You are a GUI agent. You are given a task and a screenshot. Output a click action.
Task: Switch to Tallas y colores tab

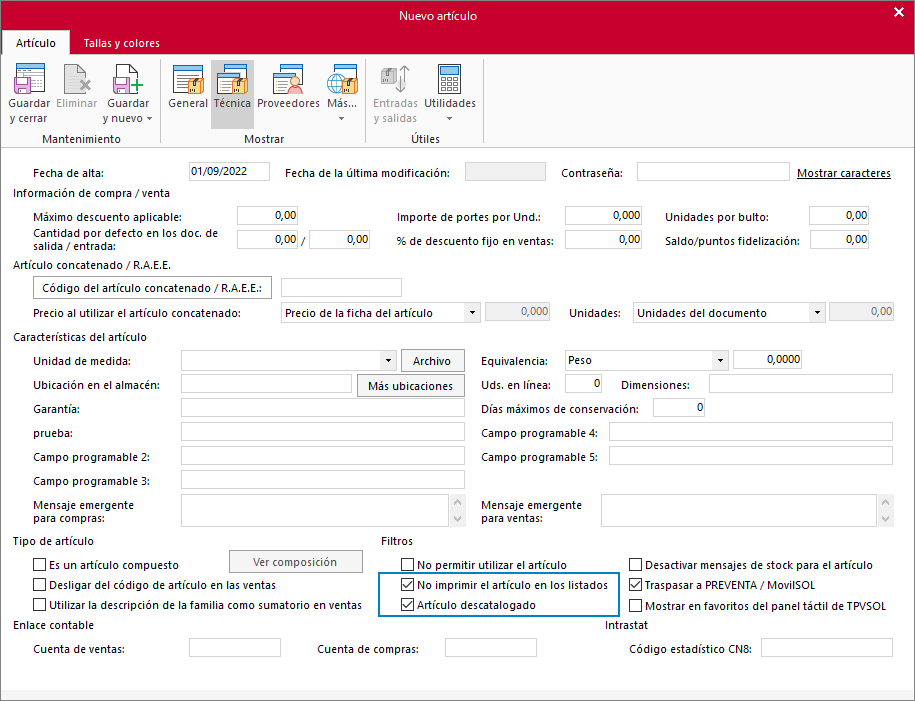(x=121, y=43)
